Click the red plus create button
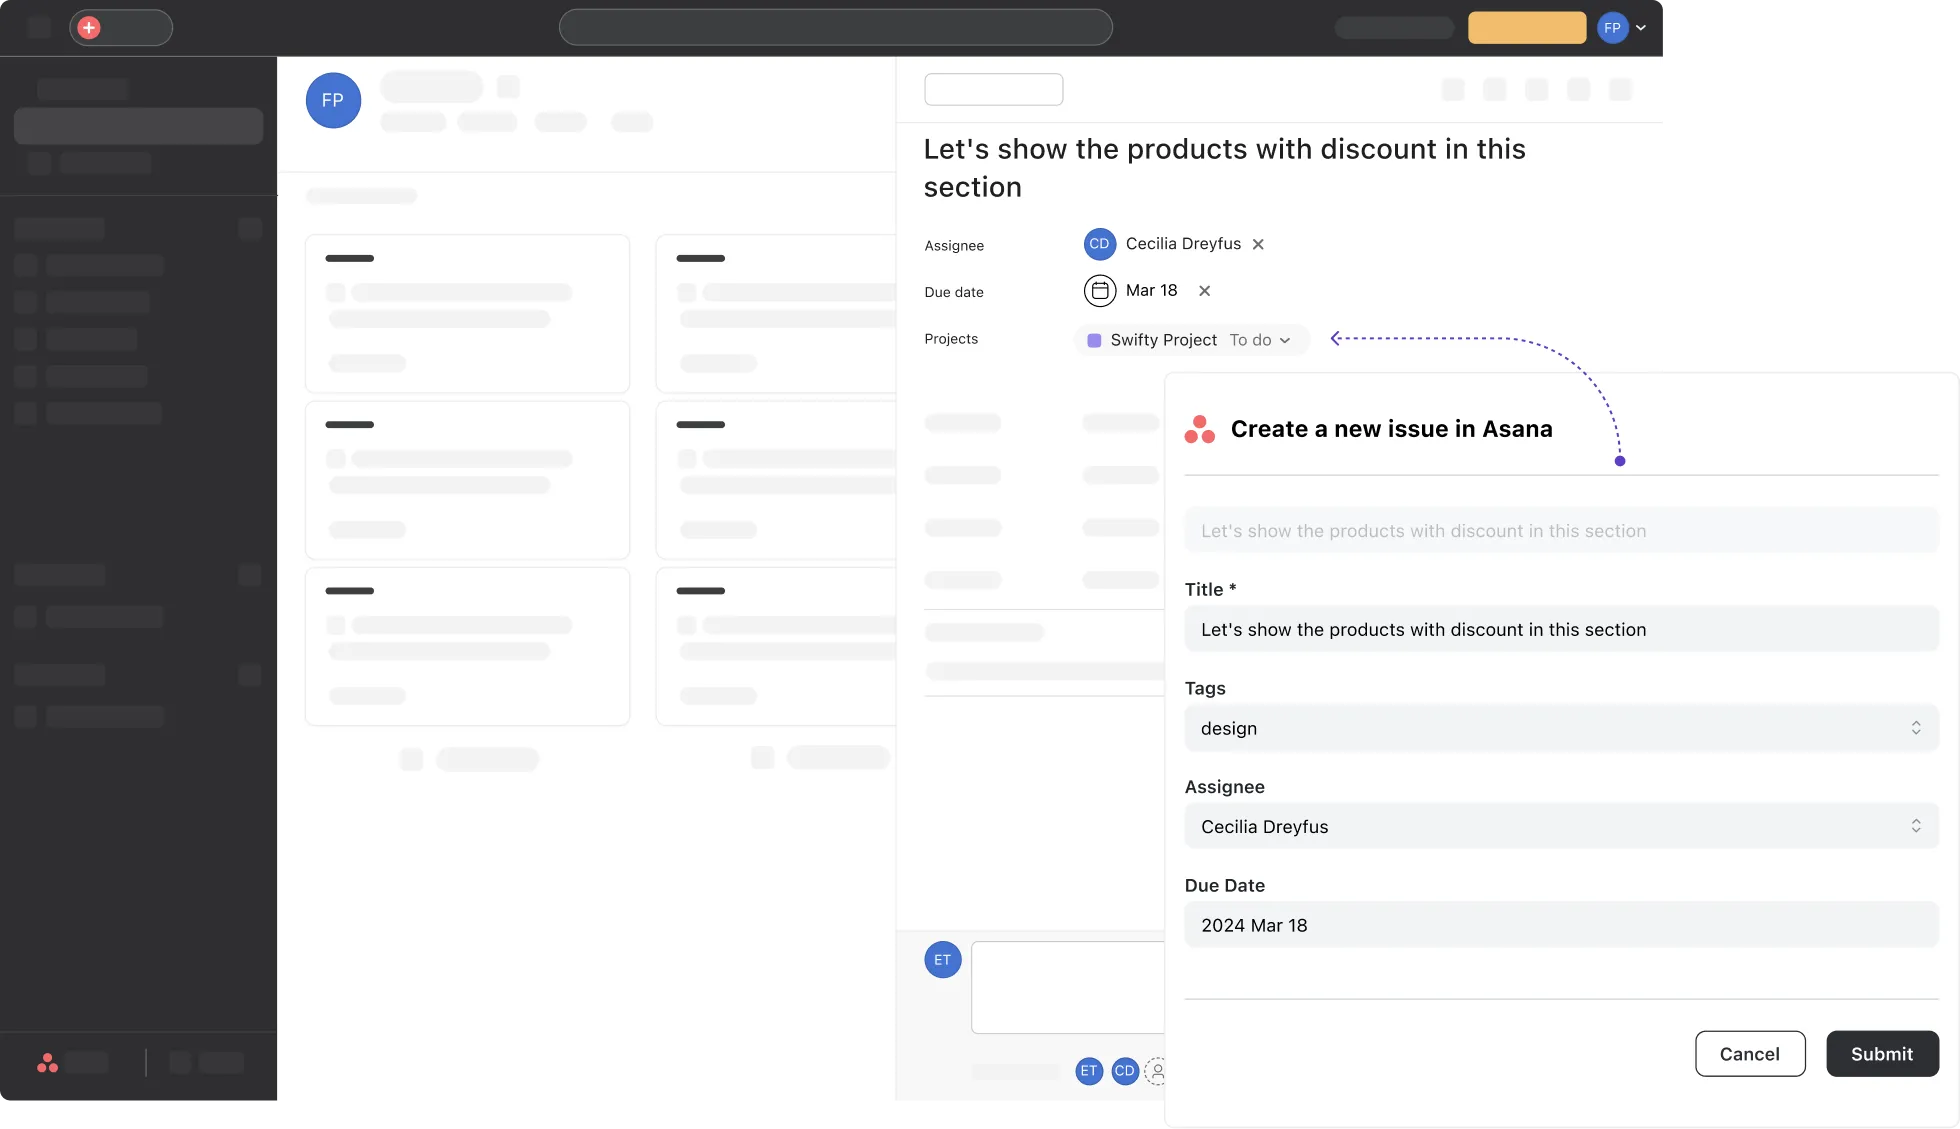This screenshot has height=1129, width=1960. point(88,27)
